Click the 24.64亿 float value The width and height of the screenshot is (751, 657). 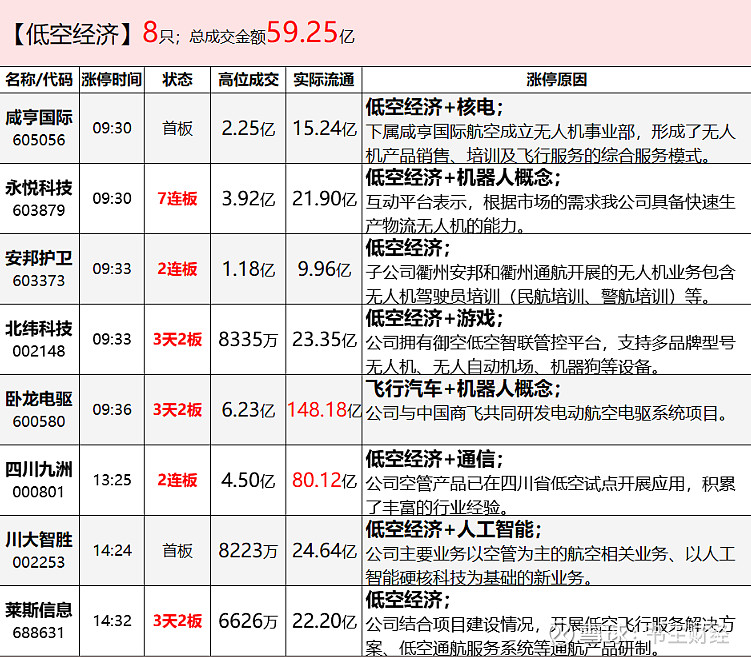click(x=324, y=551)
